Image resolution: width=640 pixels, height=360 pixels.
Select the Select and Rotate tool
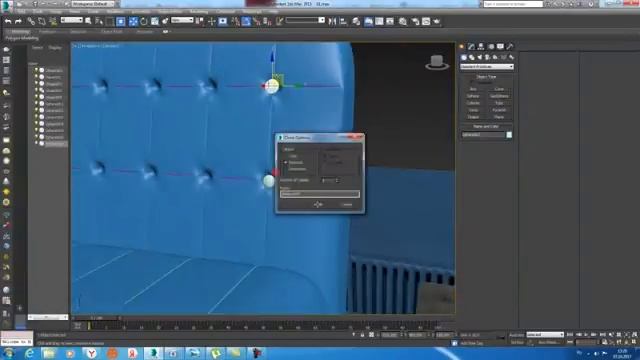point(144,21)
